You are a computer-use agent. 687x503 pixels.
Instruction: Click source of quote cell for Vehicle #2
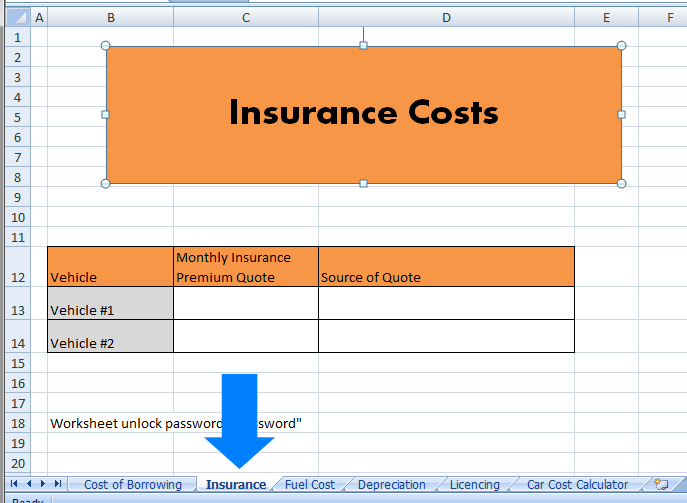click(x=446, y=336)
